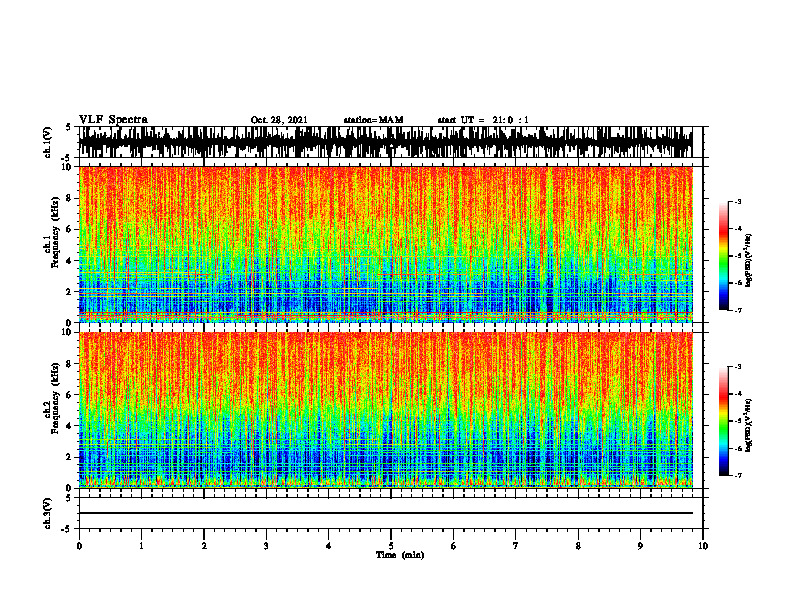Click the "-7" label on ch.1 colorbar
792x612 pixels.
coord(738,310)
